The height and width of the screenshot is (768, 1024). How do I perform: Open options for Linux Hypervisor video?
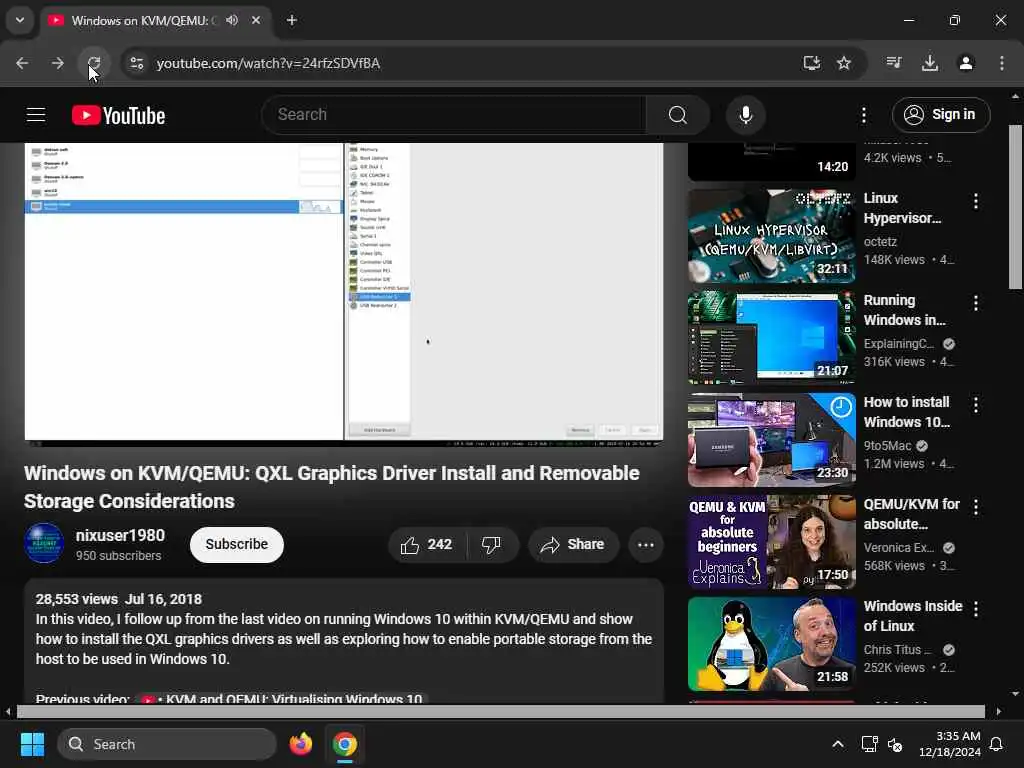(x=976, y=201)
